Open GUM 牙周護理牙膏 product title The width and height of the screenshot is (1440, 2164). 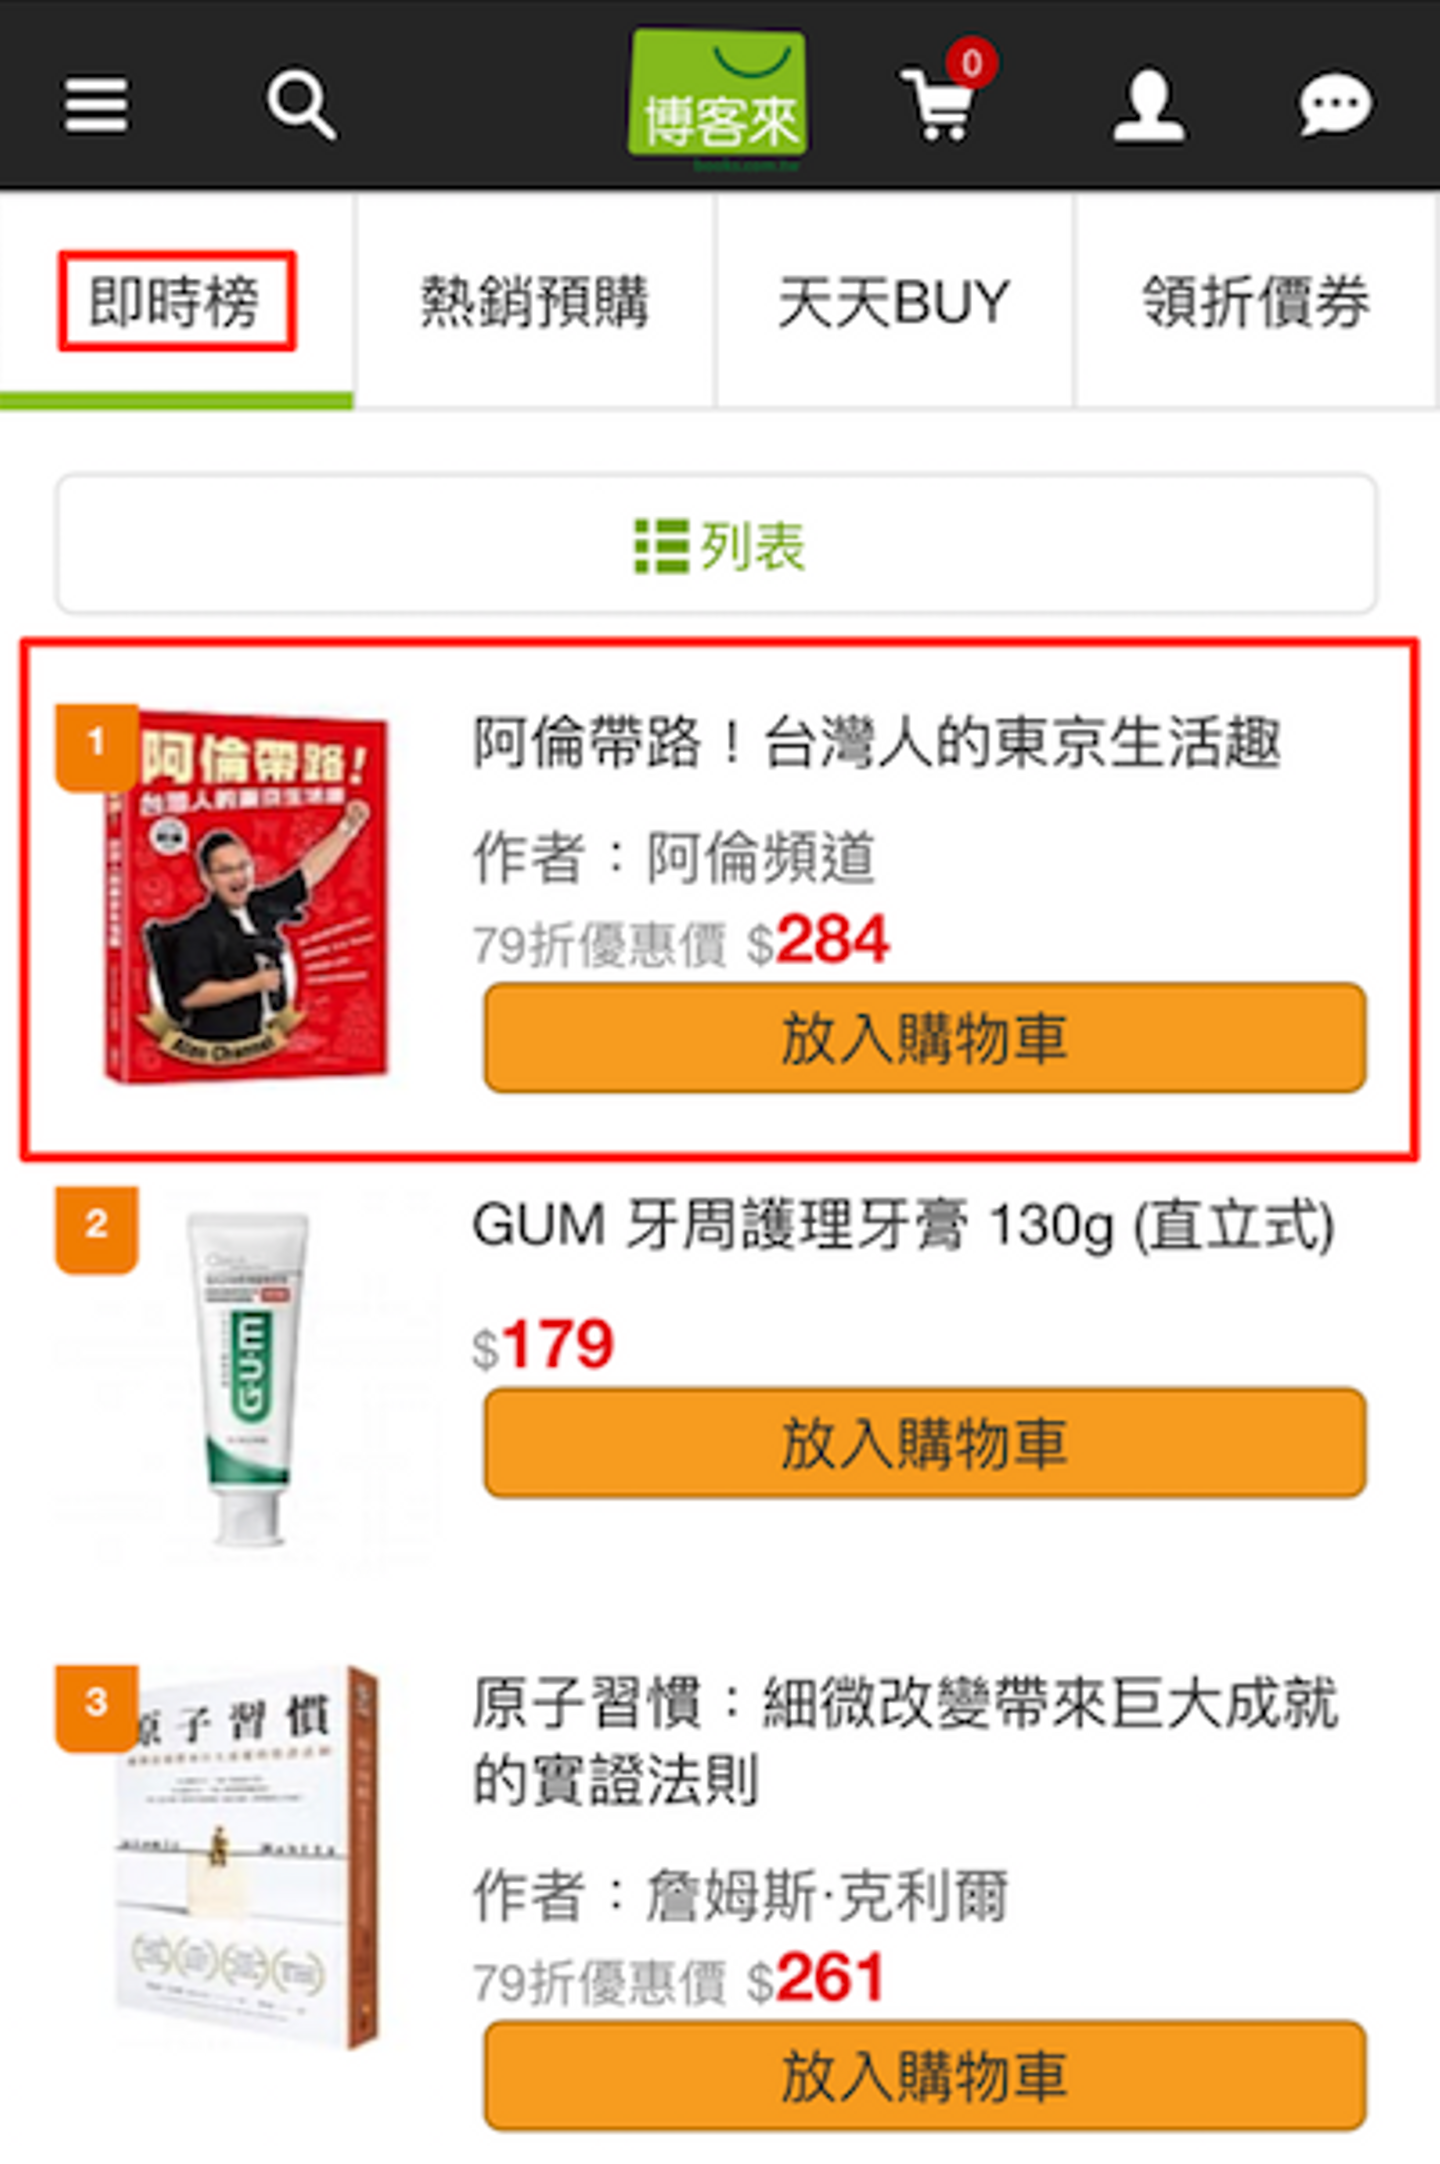tap(904, 1225)
